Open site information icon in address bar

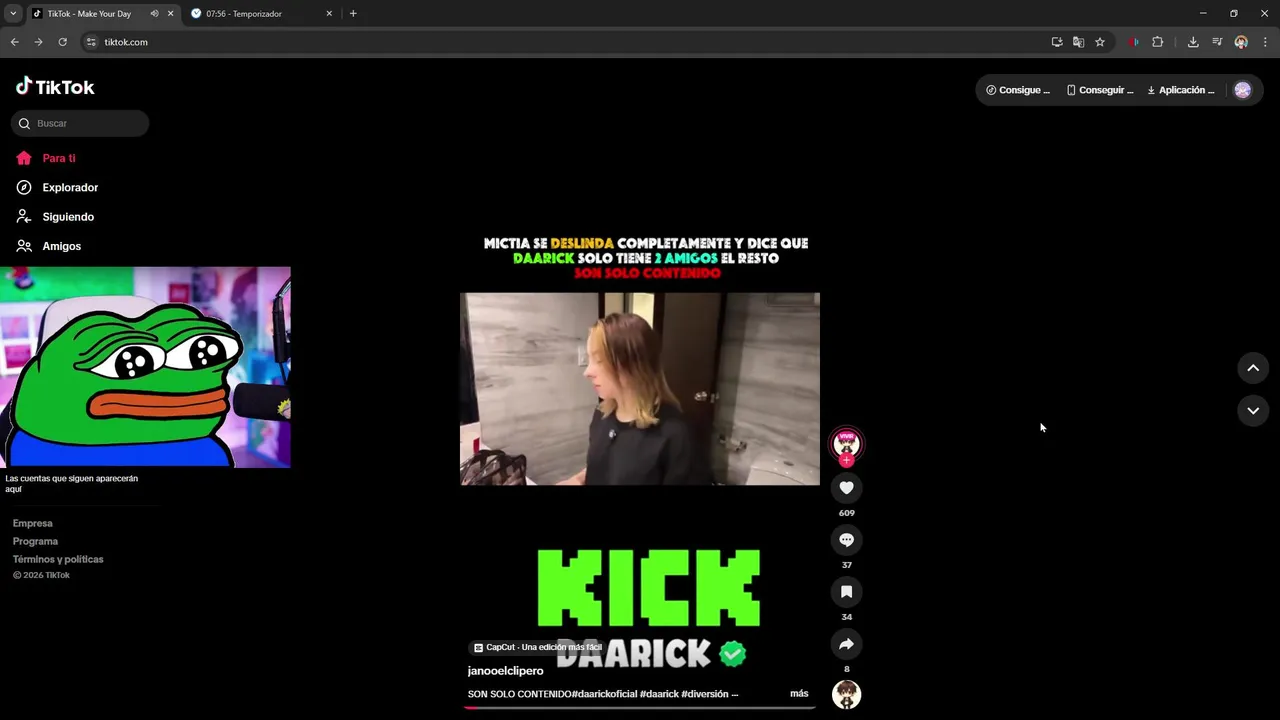tap(91, 42)
